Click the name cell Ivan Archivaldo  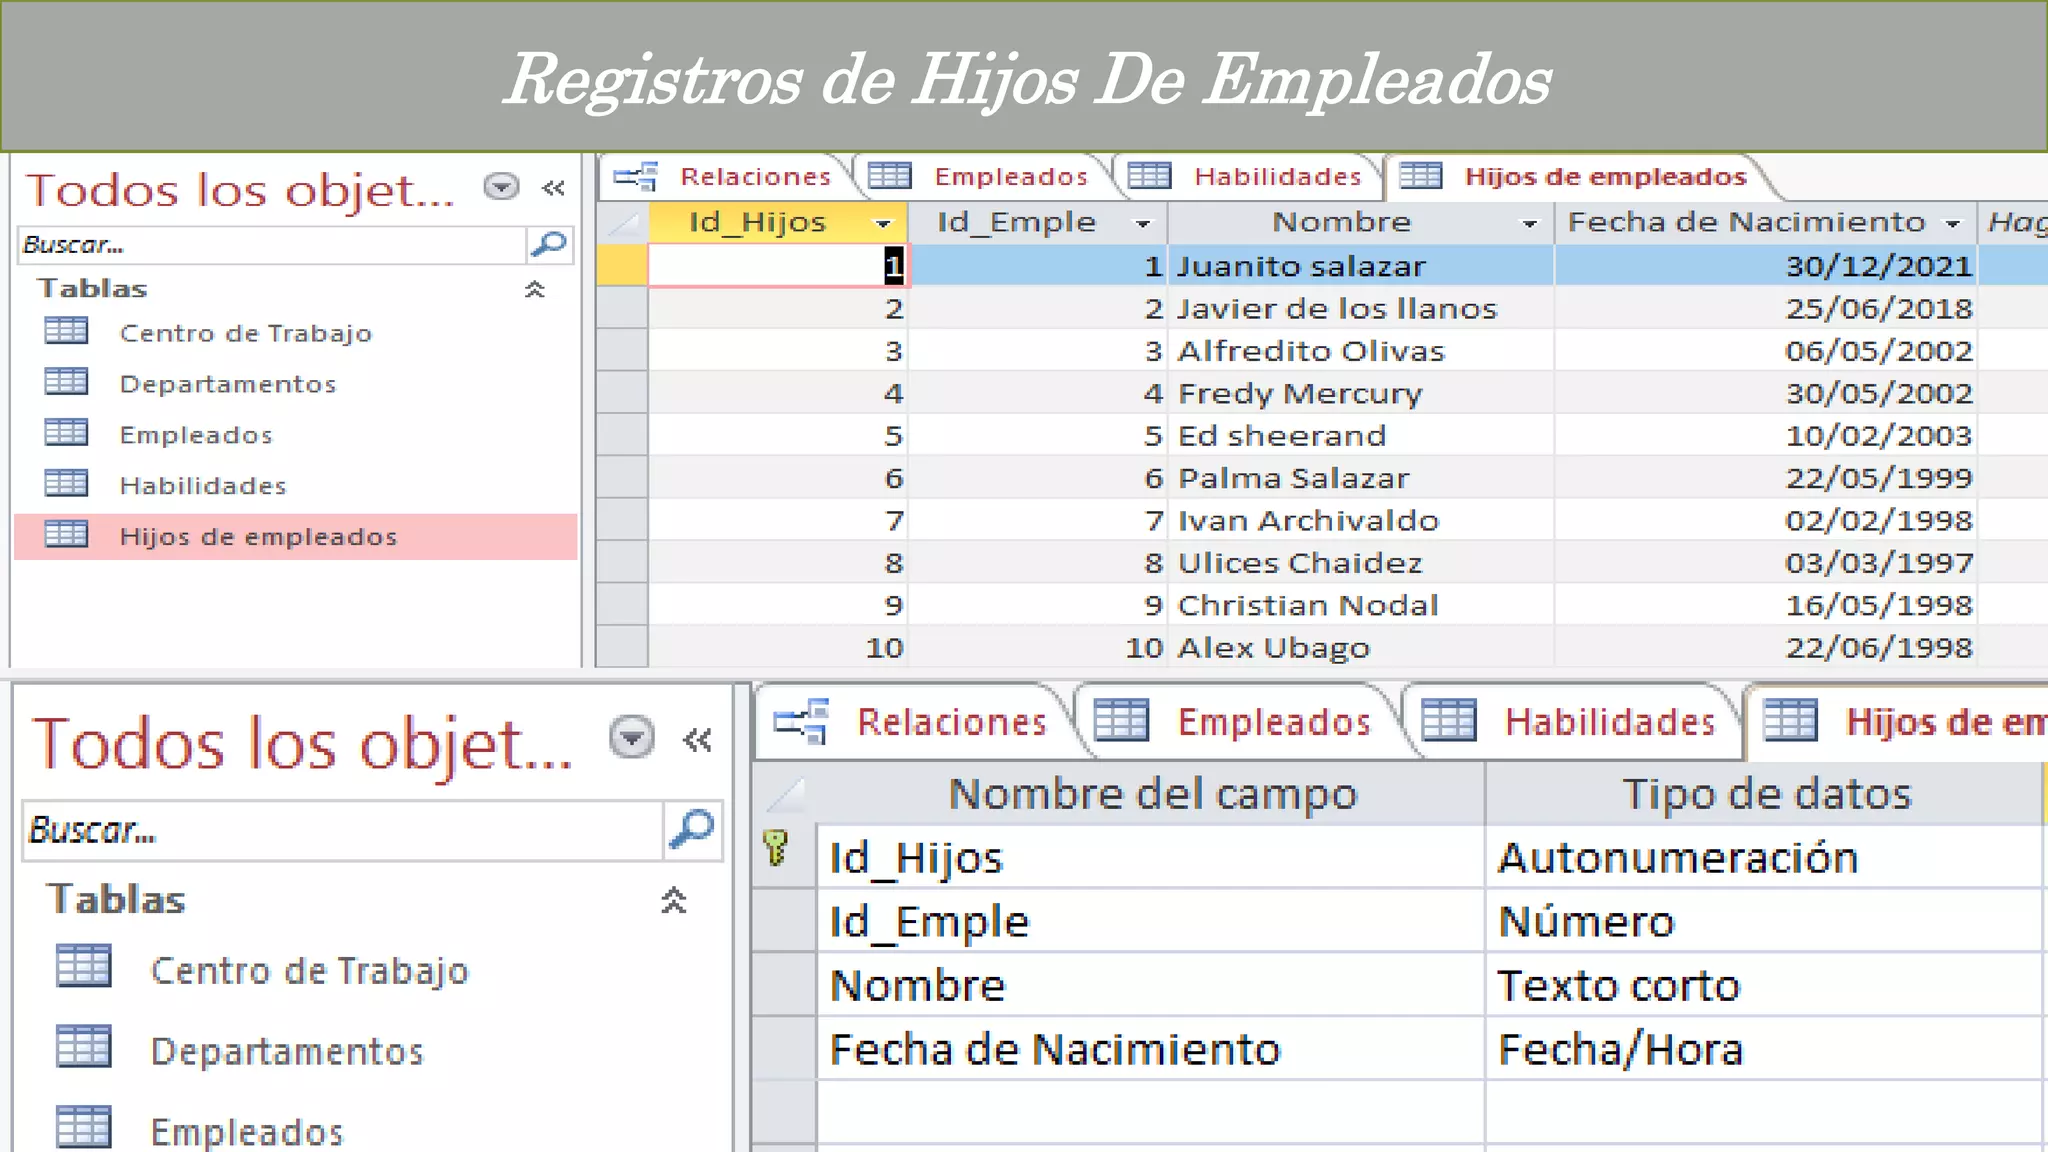1361,520
